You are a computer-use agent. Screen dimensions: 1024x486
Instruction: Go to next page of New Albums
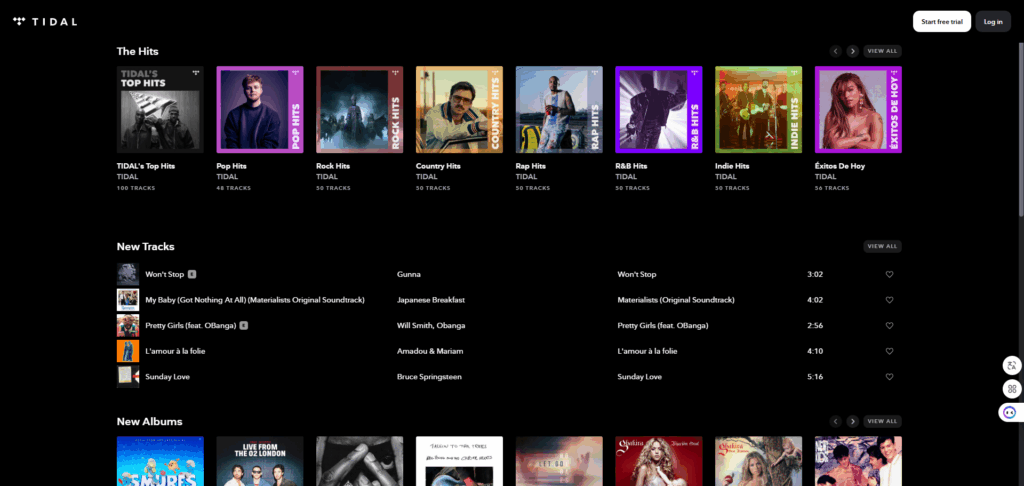[x=852, y=421]
